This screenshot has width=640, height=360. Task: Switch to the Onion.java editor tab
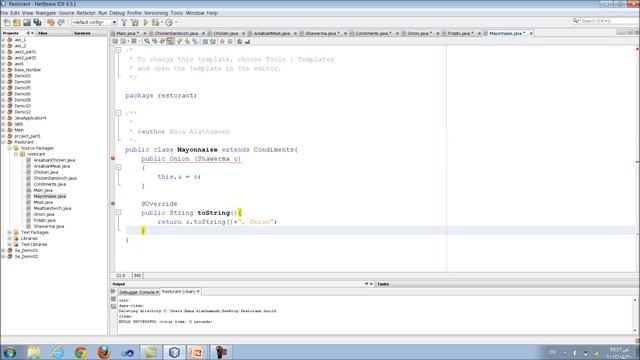[418, 33]
